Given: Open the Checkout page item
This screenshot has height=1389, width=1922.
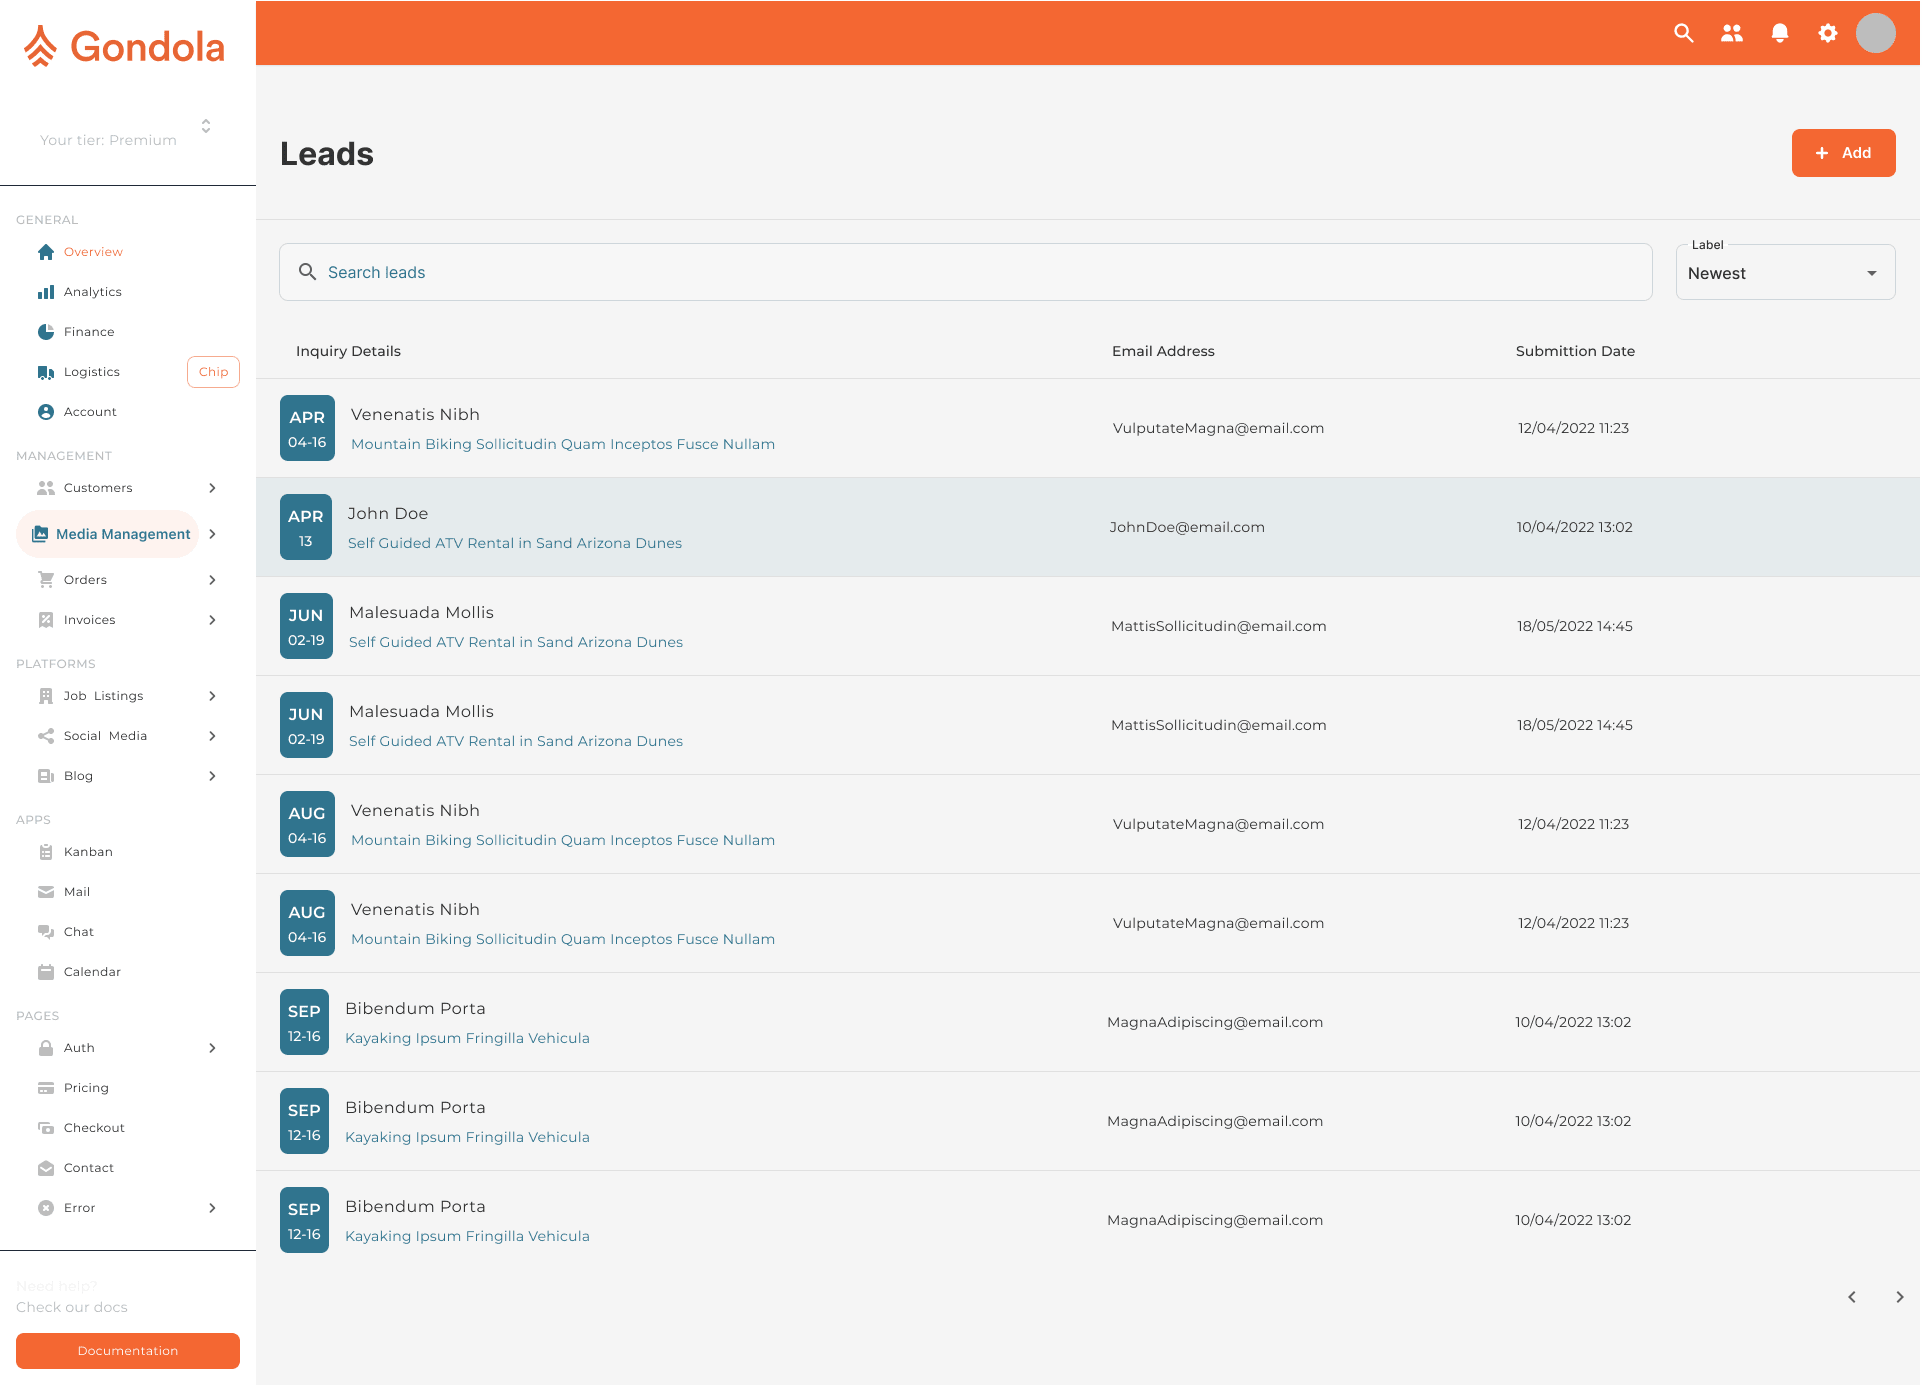Looking at the screenshot, I should [94, 1128].
